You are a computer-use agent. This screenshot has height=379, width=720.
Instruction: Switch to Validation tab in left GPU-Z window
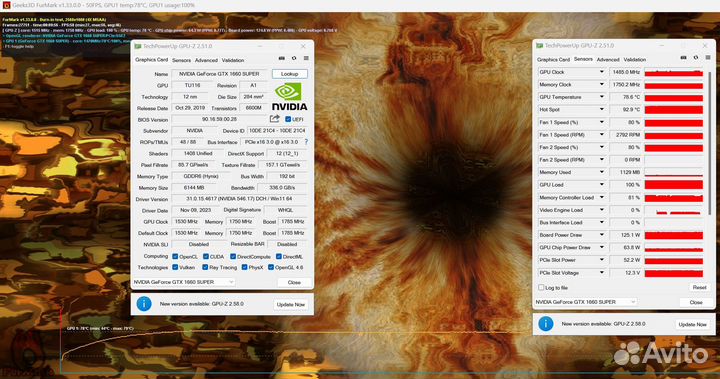(233, 60)
